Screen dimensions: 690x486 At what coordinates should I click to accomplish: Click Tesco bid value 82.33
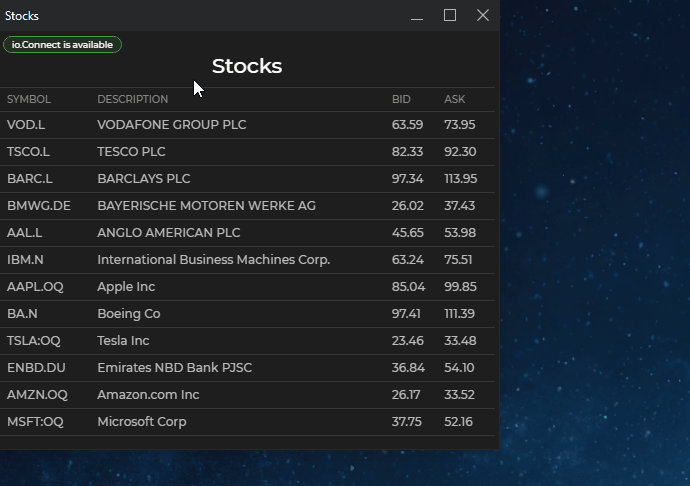pos(407,151)
